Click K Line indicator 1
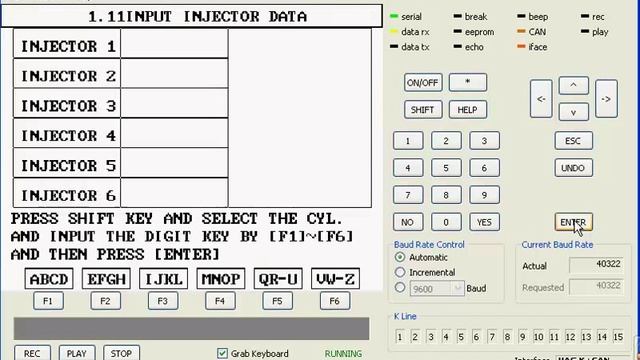 400,337
